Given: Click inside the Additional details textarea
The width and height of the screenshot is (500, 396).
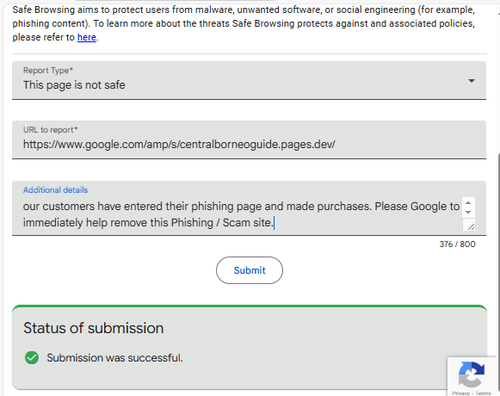Looking at the screenshot, I should pos(242,214).
